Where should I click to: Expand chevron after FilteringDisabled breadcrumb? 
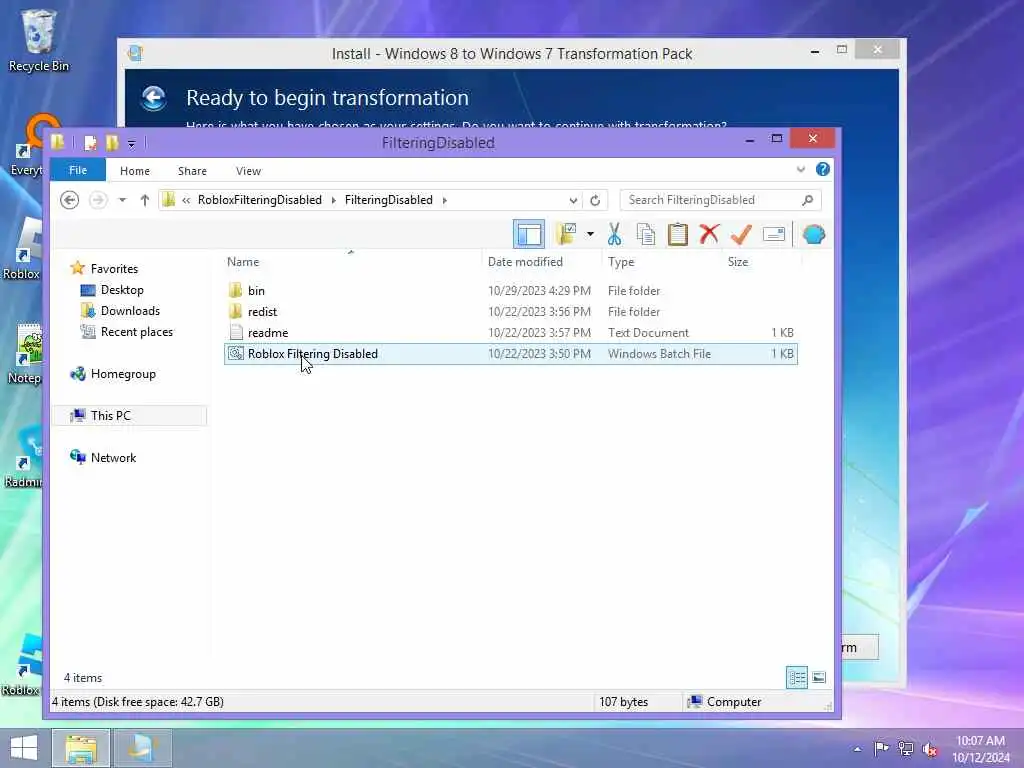pos(445,200)
